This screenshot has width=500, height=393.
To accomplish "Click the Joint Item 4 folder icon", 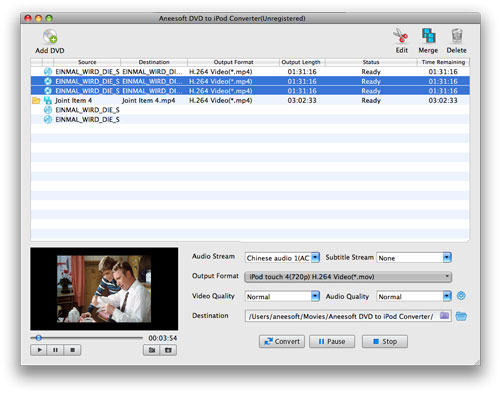I will coord(36,100).
